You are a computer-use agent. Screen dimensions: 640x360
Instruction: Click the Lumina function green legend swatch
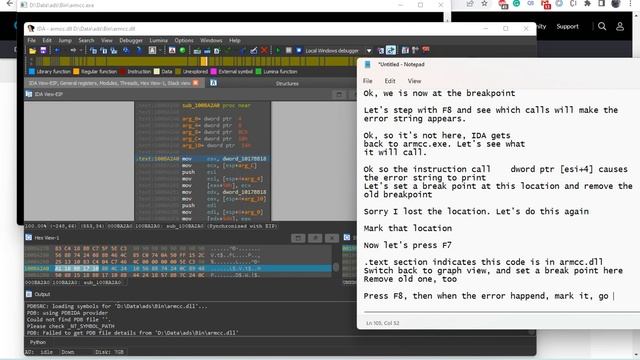pyautogui.click(x=258, y=71)
